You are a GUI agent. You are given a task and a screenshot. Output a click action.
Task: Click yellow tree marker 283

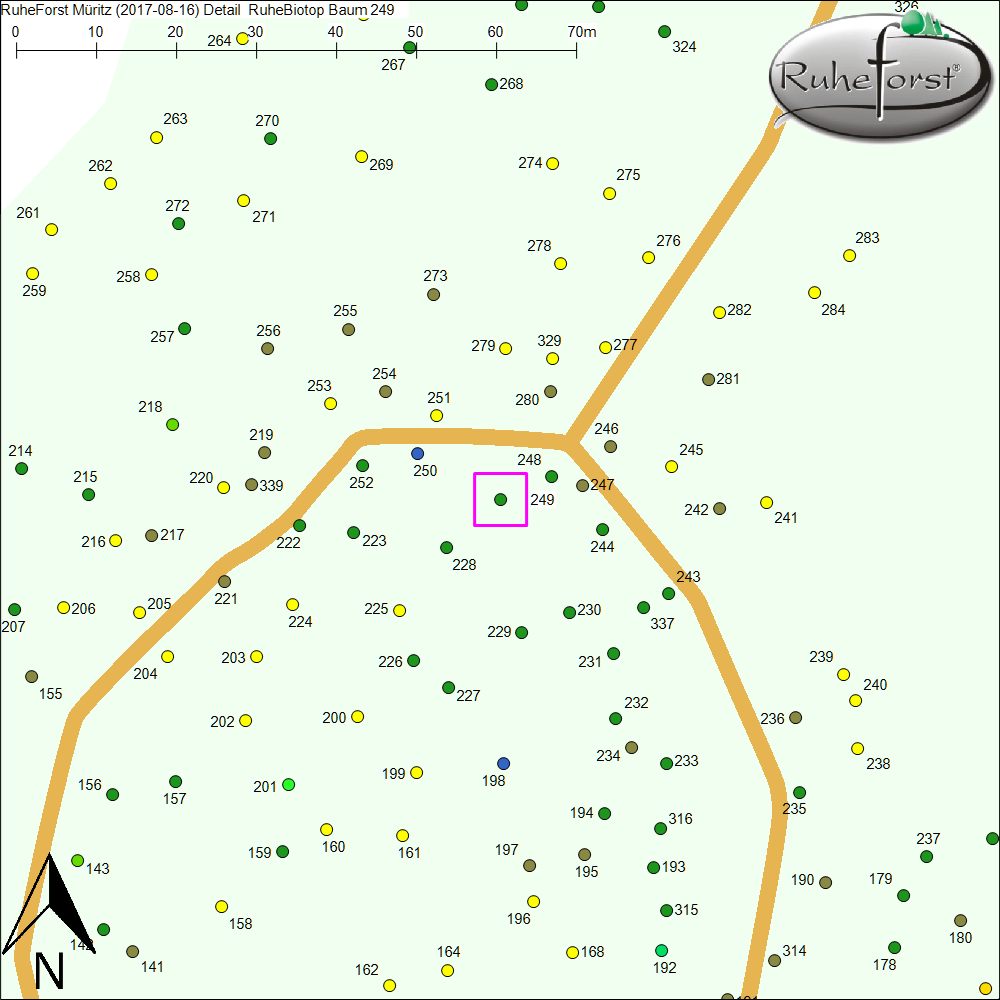pyautogui.click(x=849, y=255)
